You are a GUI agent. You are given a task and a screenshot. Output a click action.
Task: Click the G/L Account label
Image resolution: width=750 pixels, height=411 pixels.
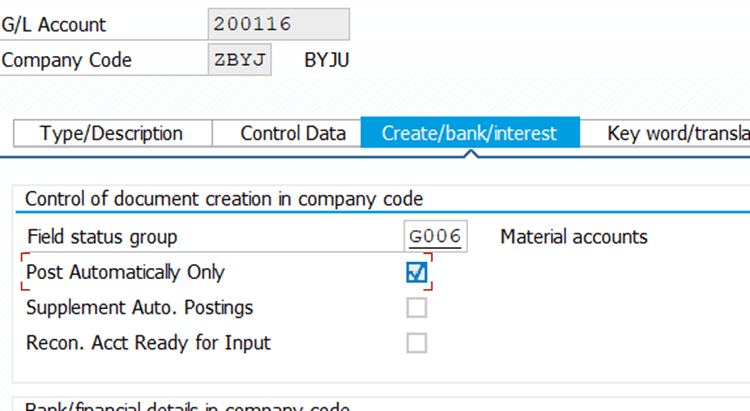tap(54, 24)
